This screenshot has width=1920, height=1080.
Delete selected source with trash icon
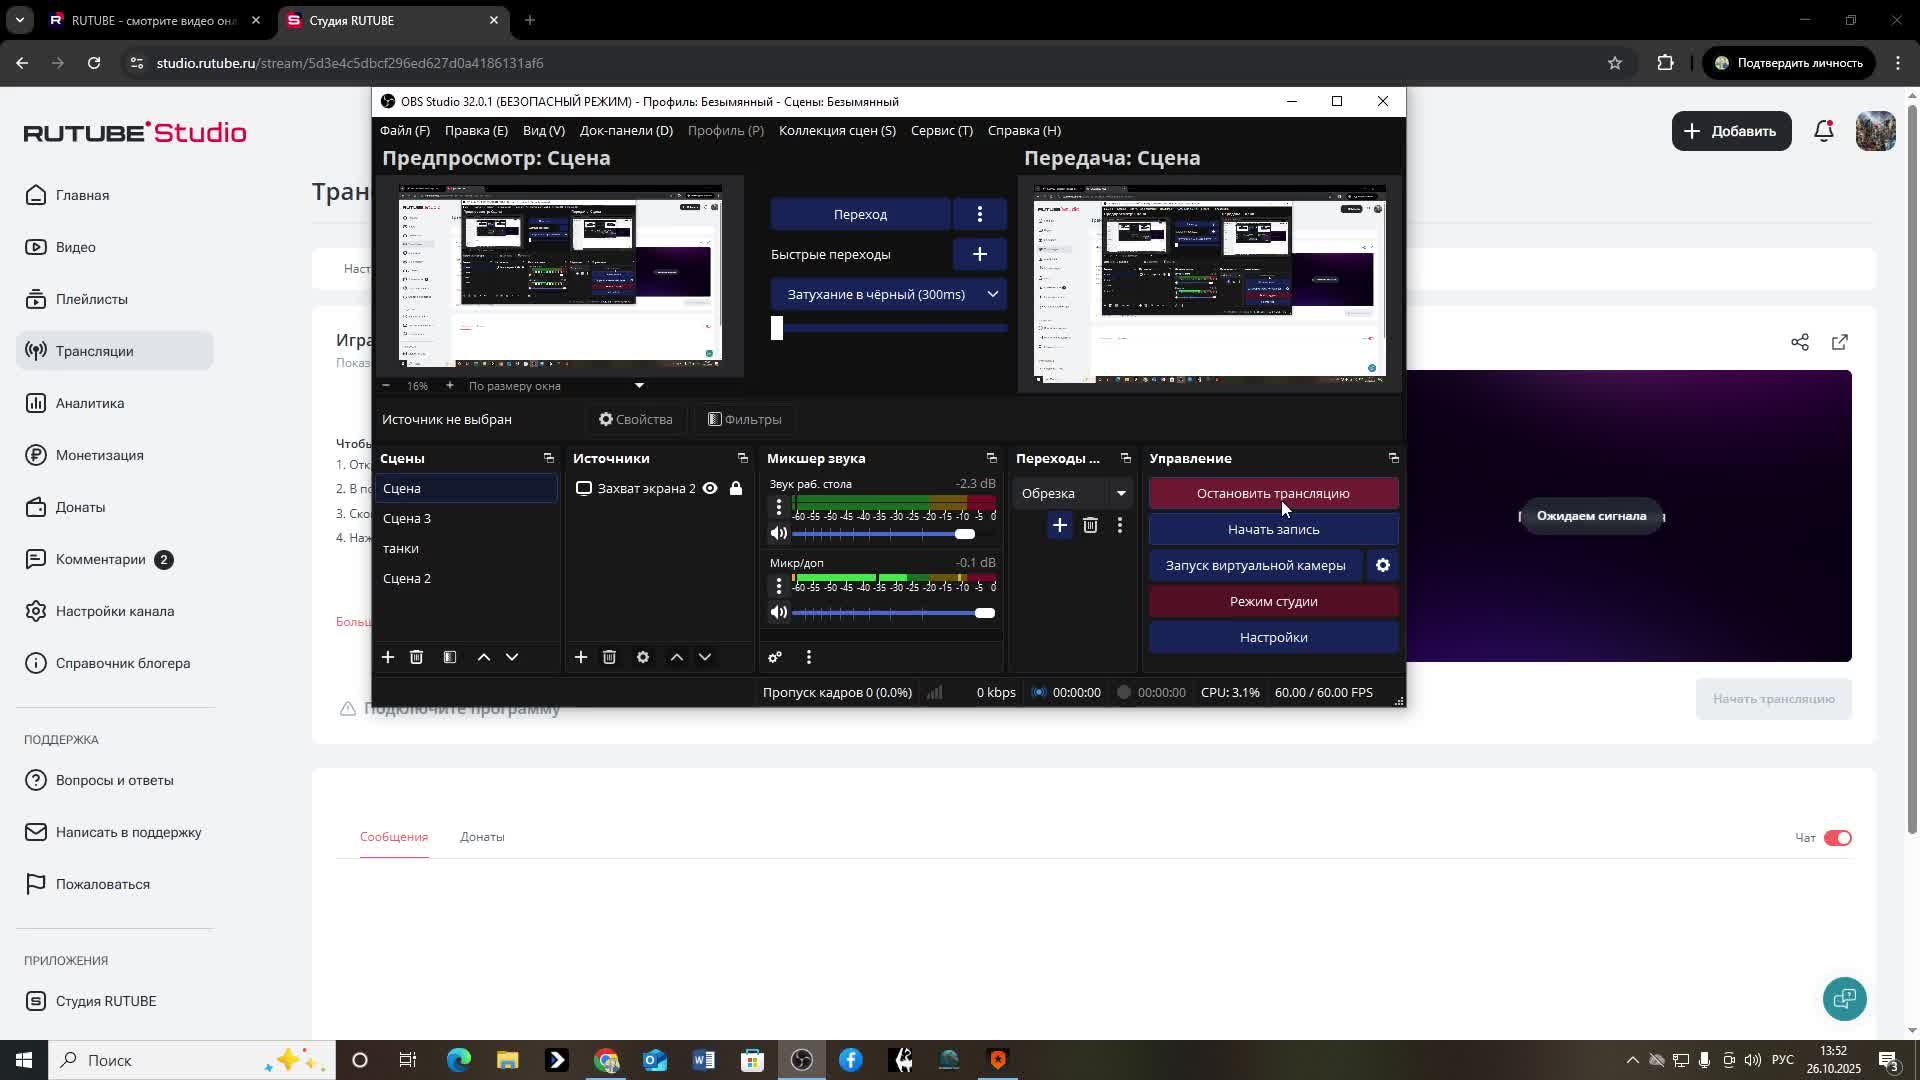point(609,657)
